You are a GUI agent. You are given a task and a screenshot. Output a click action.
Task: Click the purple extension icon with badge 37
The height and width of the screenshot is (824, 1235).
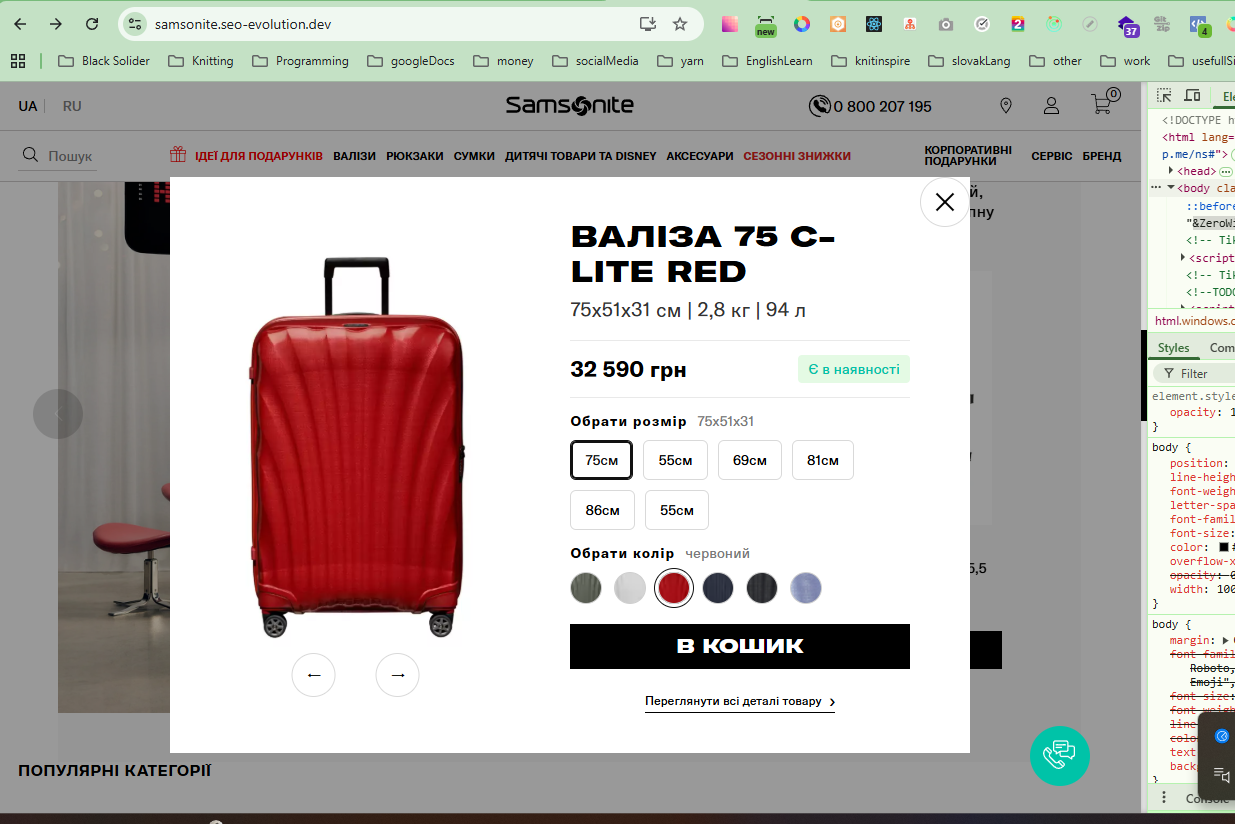point(1127,25)
